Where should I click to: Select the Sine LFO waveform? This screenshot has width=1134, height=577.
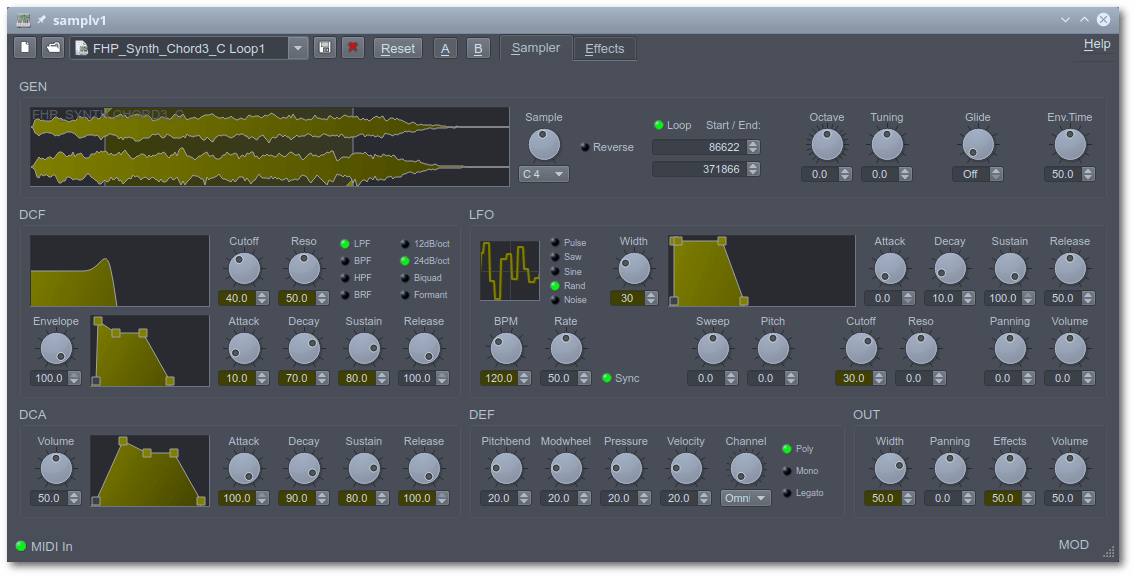556,271
